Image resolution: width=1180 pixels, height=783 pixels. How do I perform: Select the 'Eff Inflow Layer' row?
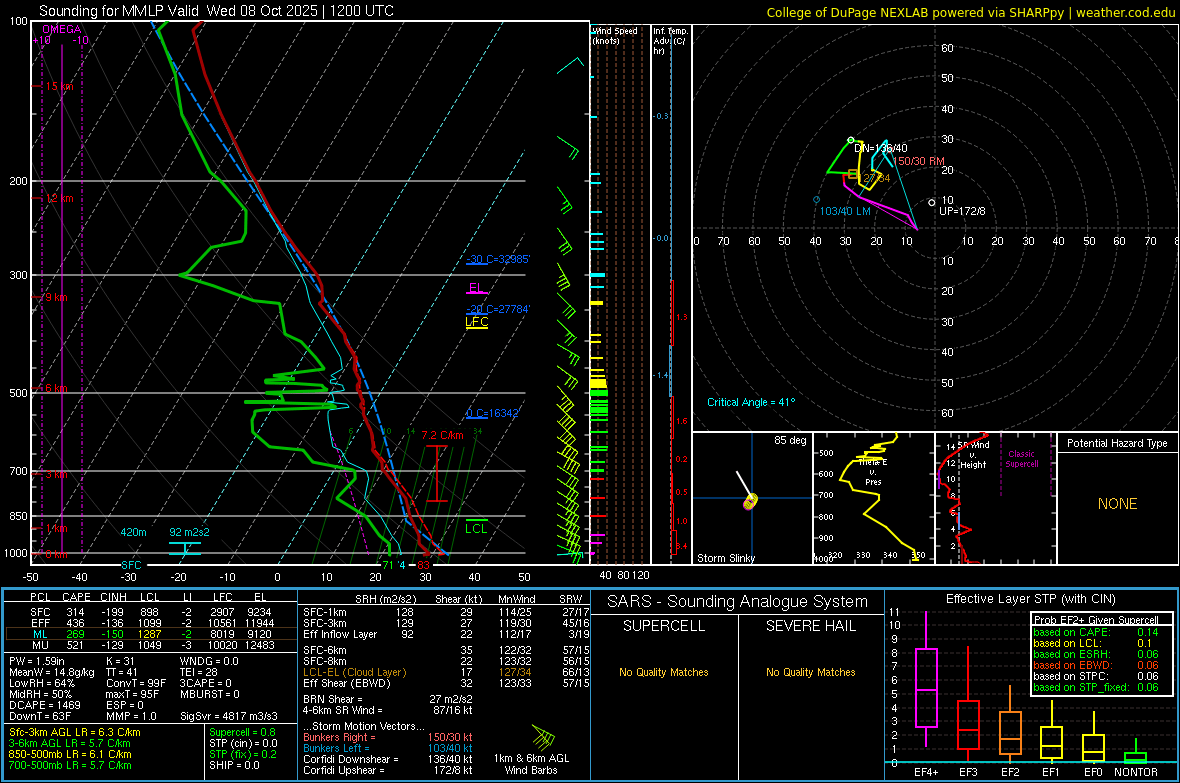(444, 634)
